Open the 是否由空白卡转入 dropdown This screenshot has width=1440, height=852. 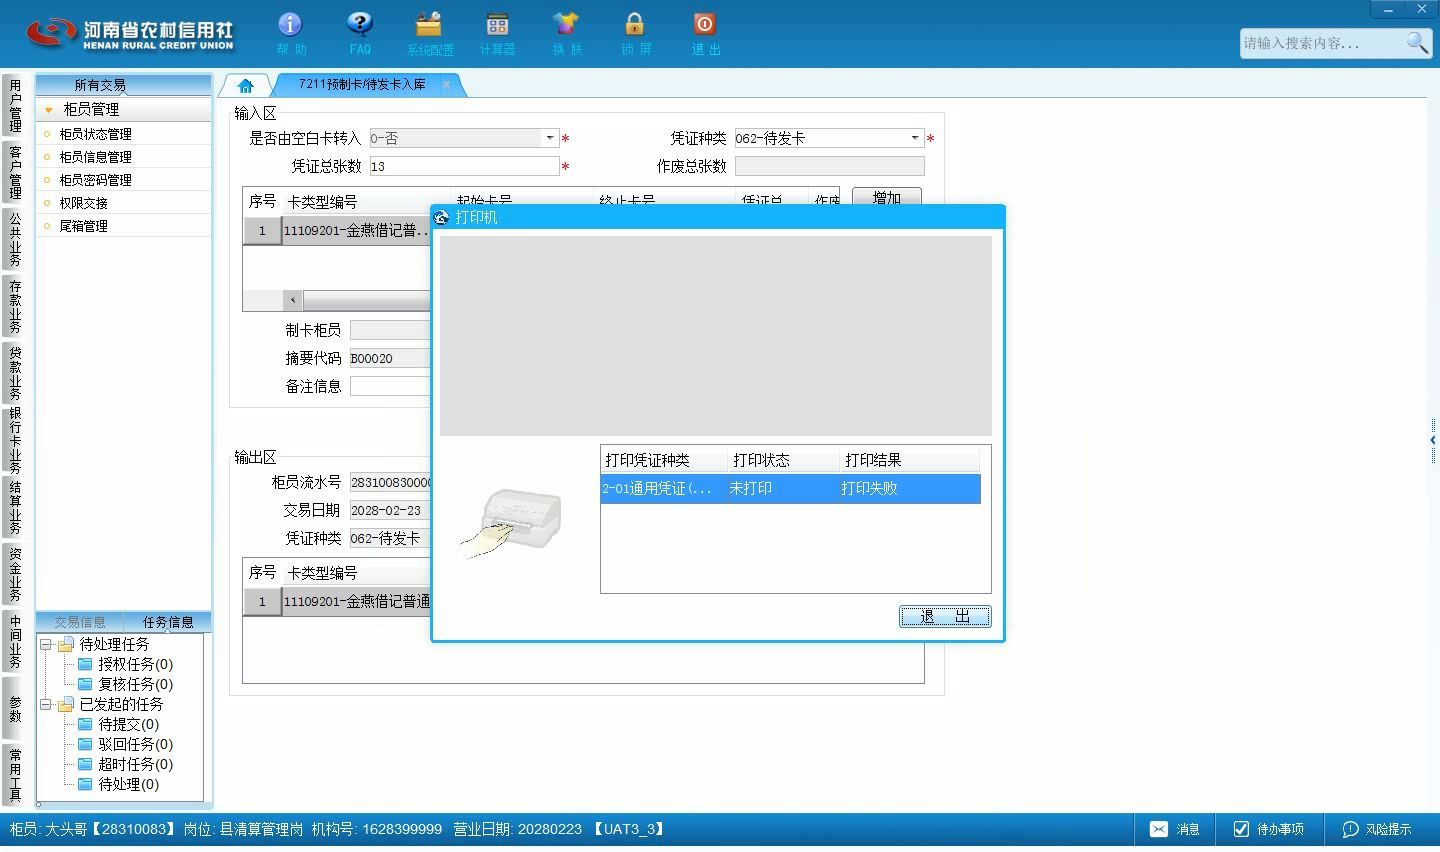click(549, 138)
